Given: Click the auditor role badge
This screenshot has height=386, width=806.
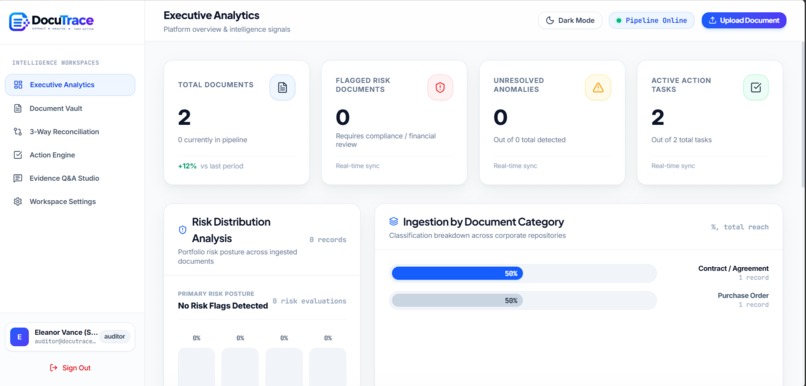Looking at the screenshot, I should pos(115,336).
